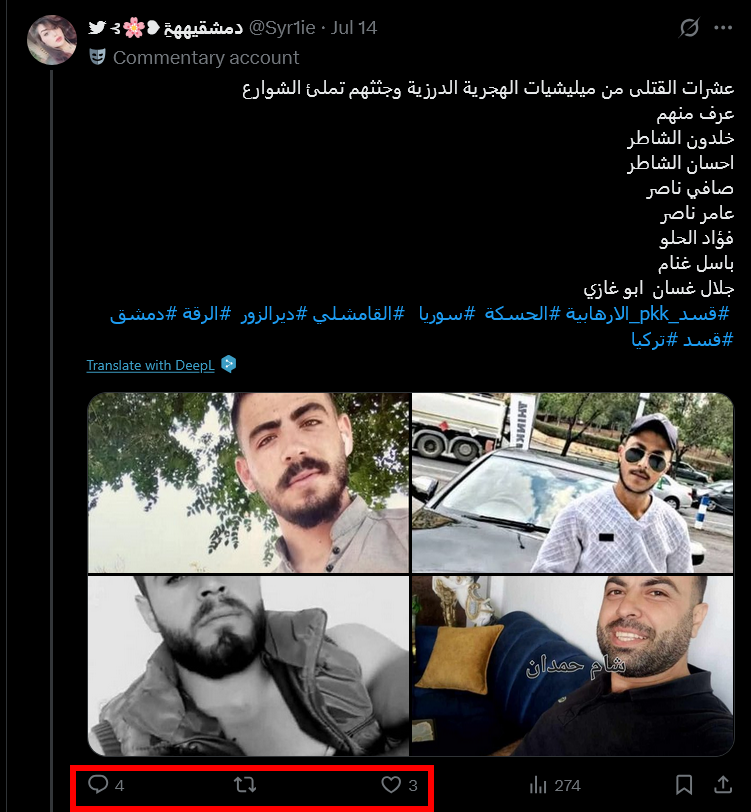
Task: Click the share upload icon
Action: pyautogui.click(x=723, y=785)
